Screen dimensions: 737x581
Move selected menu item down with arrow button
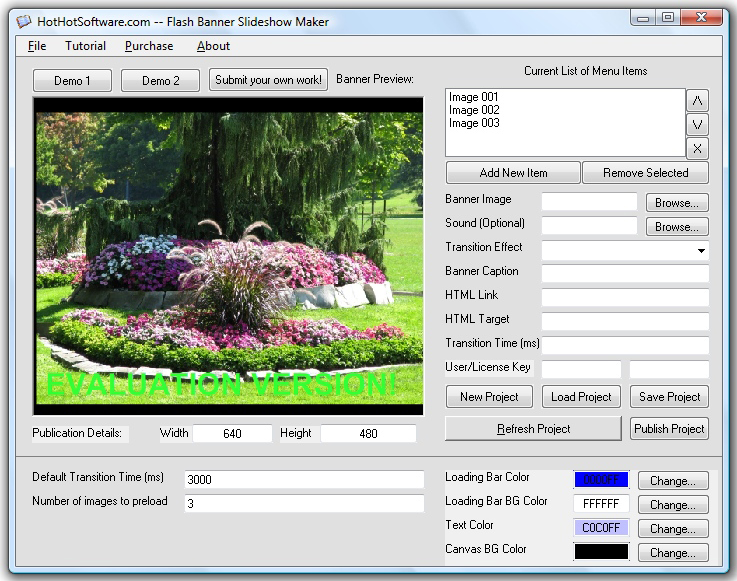(x=697, y=124)
